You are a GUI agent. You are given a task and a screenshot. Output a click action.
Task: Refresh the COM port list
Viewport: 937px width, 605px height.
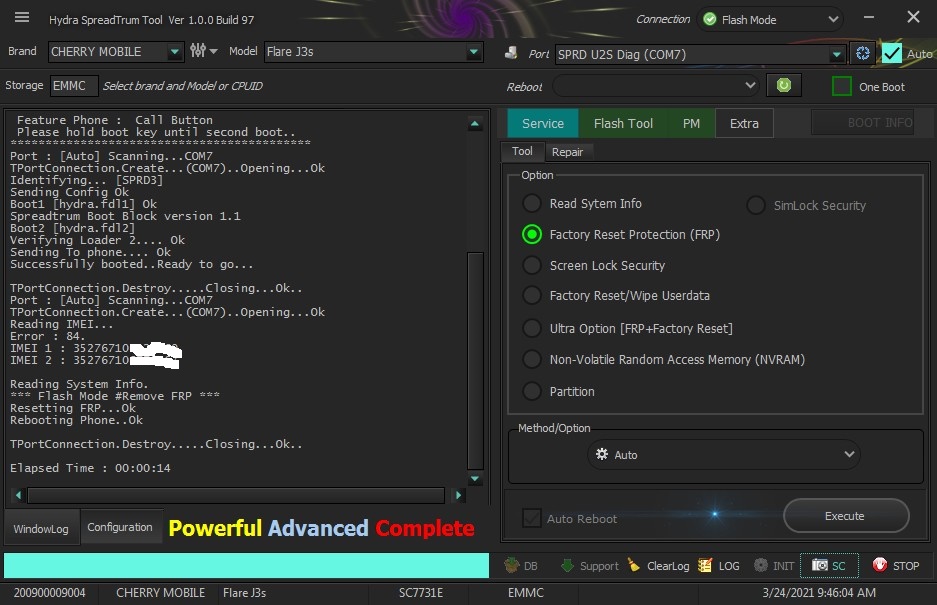pyautogui.click(x=862, y=54)
